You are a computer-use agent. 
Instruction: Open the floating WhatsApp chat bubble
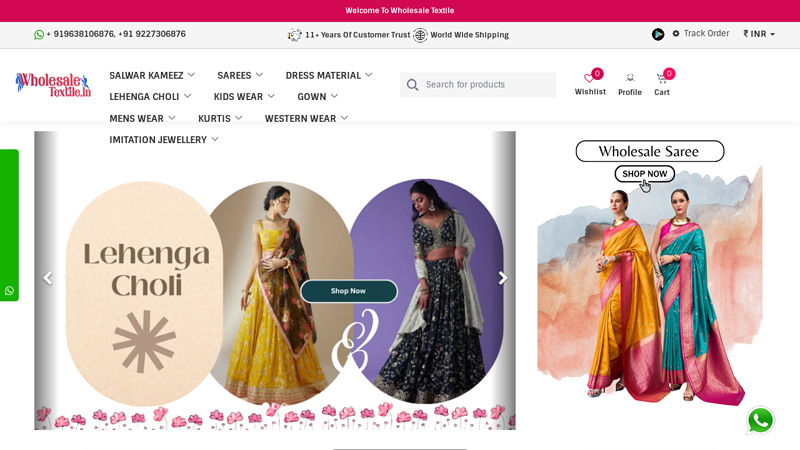760,420
